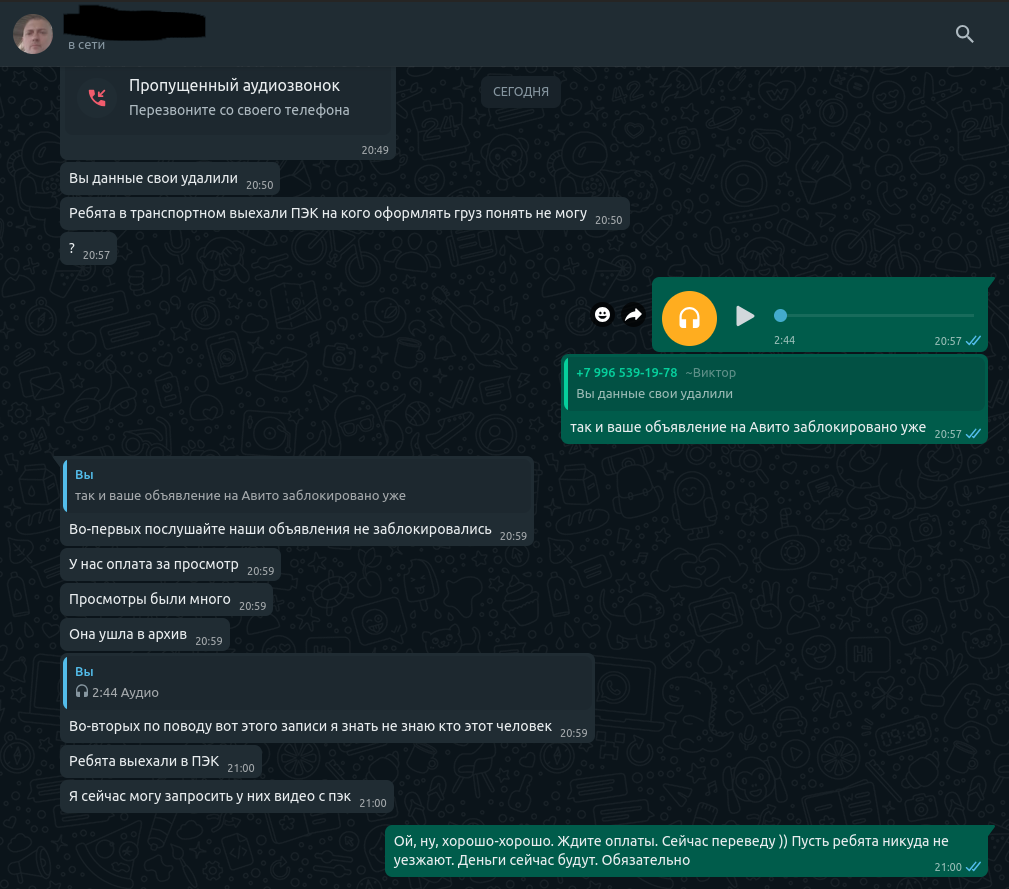Play the 2:44 voice message
Viewport: 1009px width, 889px height.
pyautogui.click(x=745, y=316)
